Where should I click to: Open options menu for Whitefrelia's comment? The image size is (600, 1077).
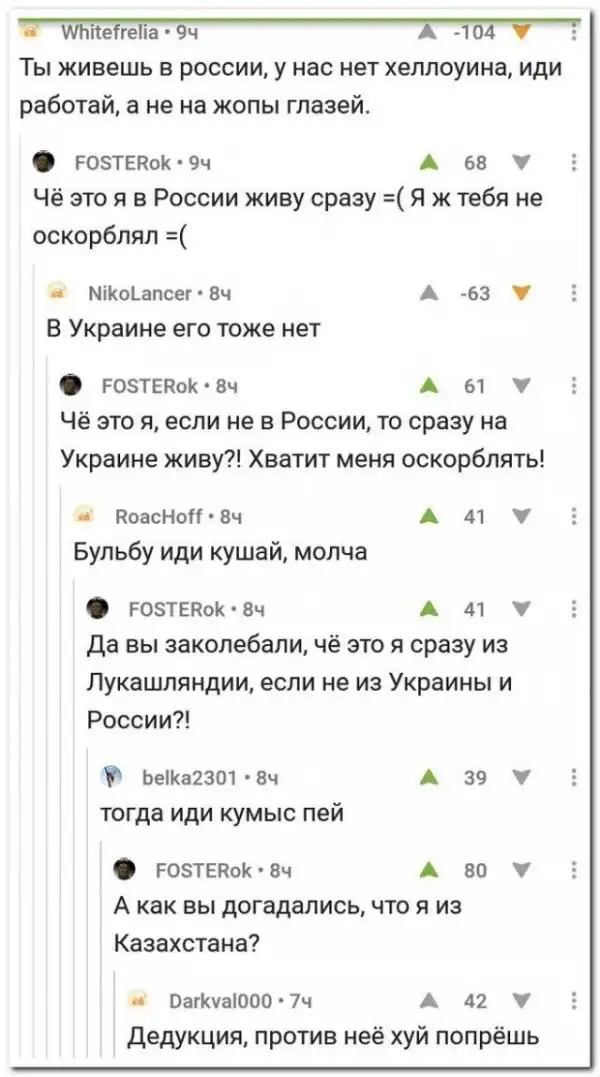[573, 31]
